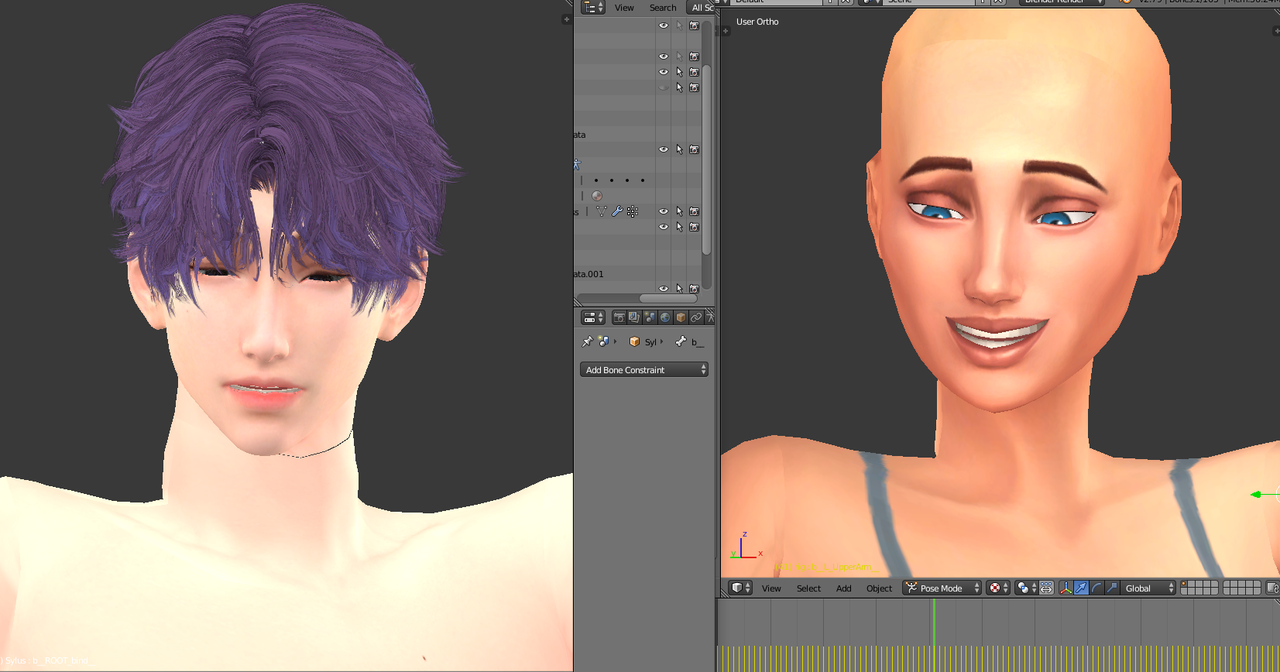Open the Constraints chain-link properties tab
This screenshot has height=672, width=1280.
(696, 317)
